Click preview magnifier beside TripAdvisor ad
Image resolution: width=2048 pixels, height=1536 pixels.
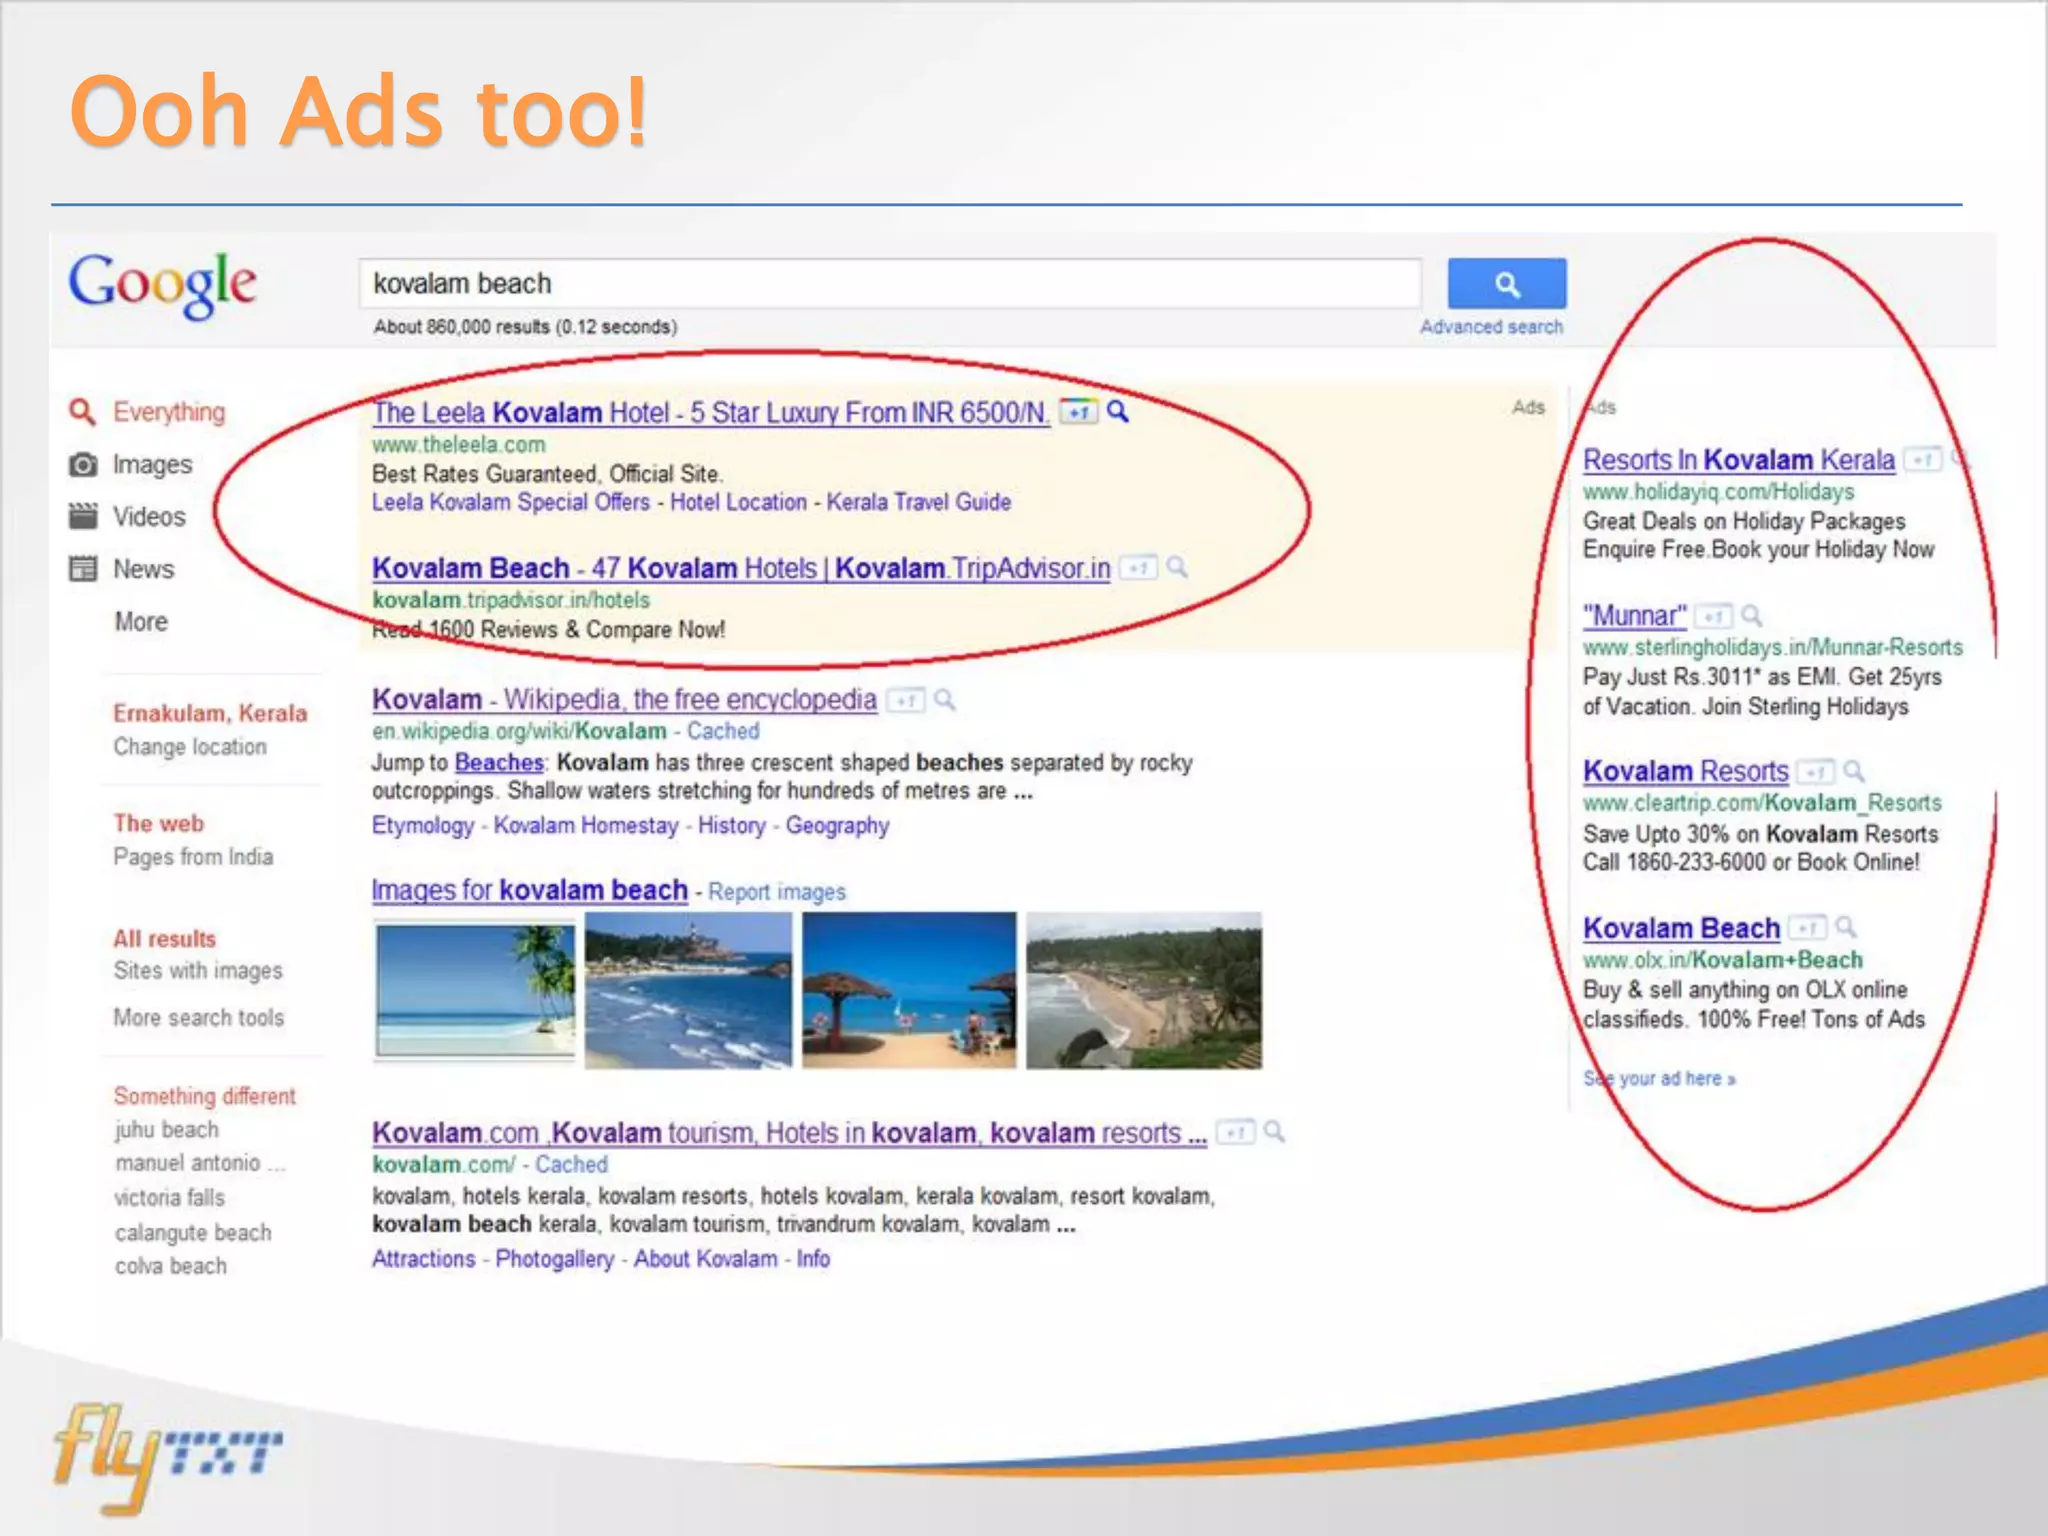pos(1178,567)
